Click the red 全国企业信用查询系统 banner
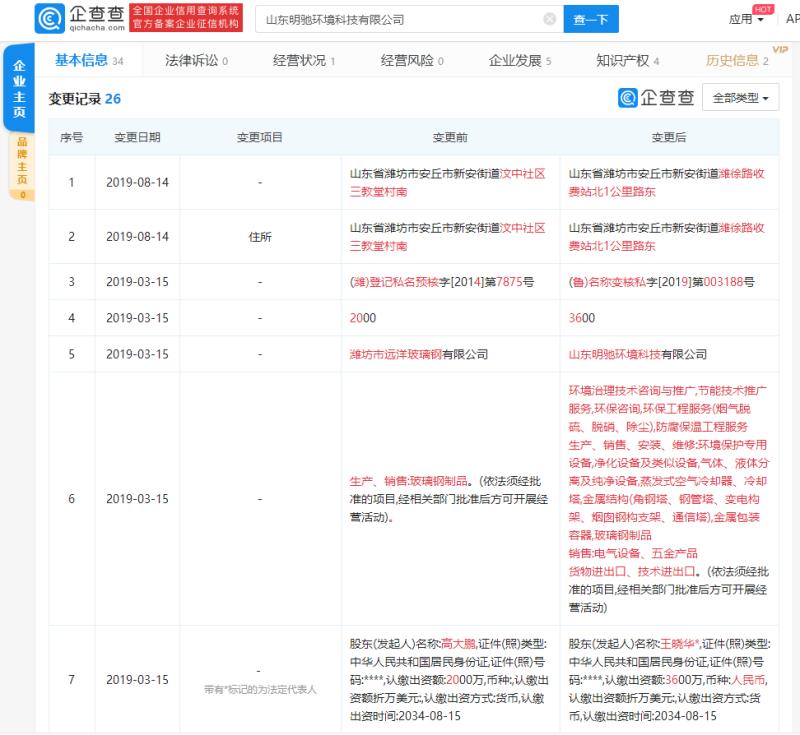 point(186,18)
